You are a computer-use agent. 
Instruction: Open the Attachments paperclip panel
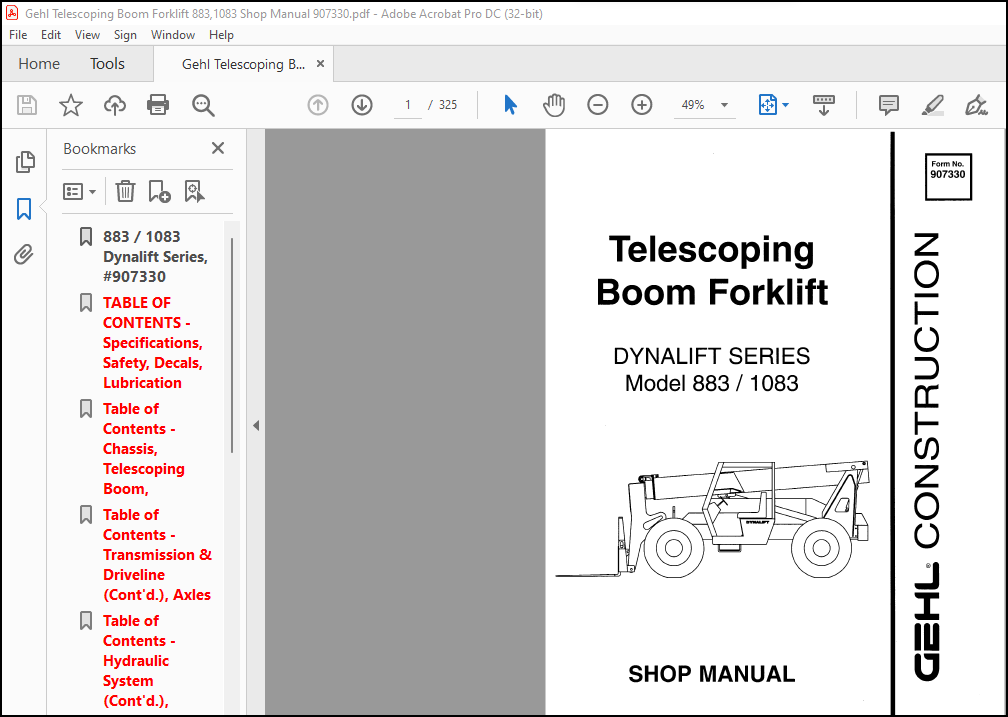[24, 255]
